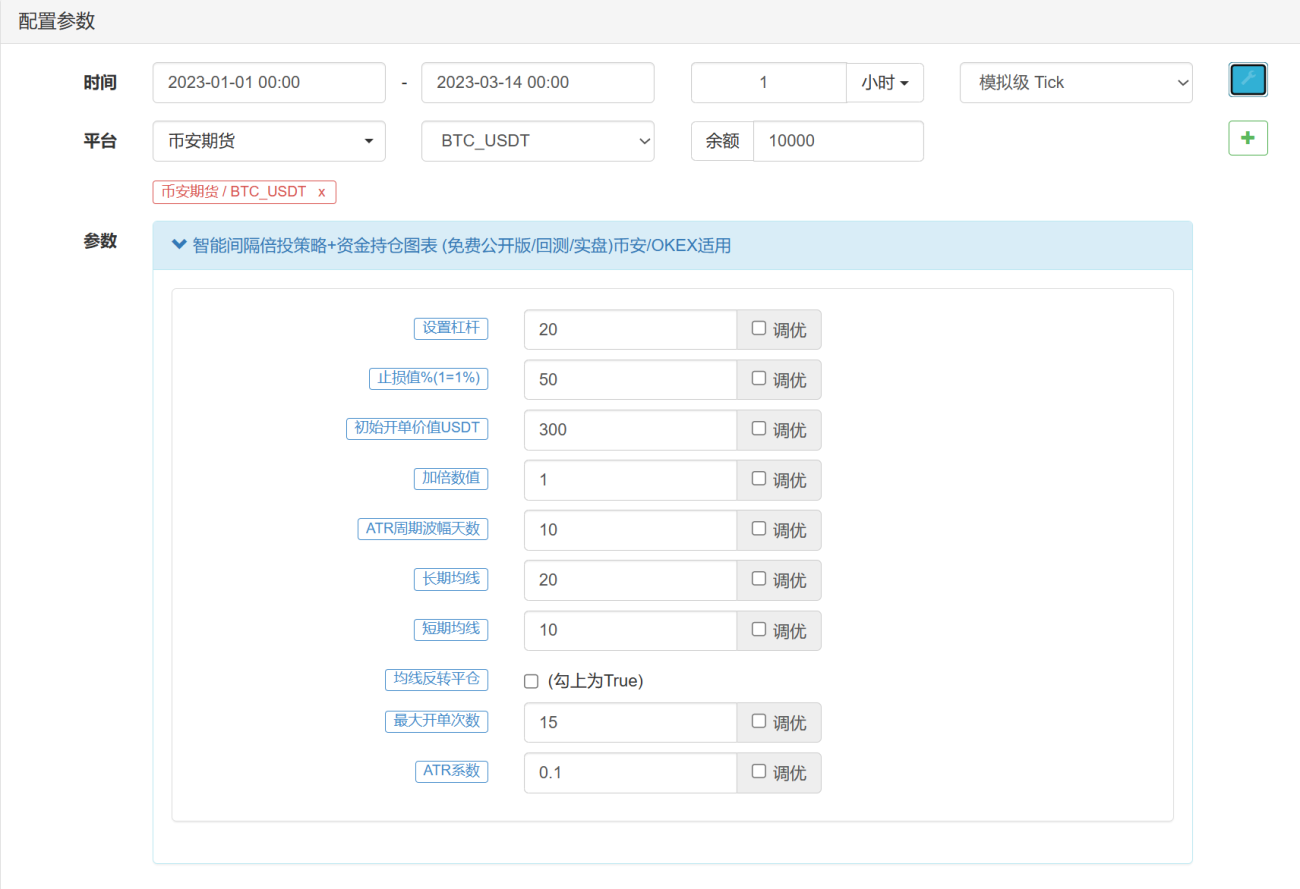
Task: Click the 初始开单价值USDT field showing 300
Action: pyautogui.click(x=631, y=430)
